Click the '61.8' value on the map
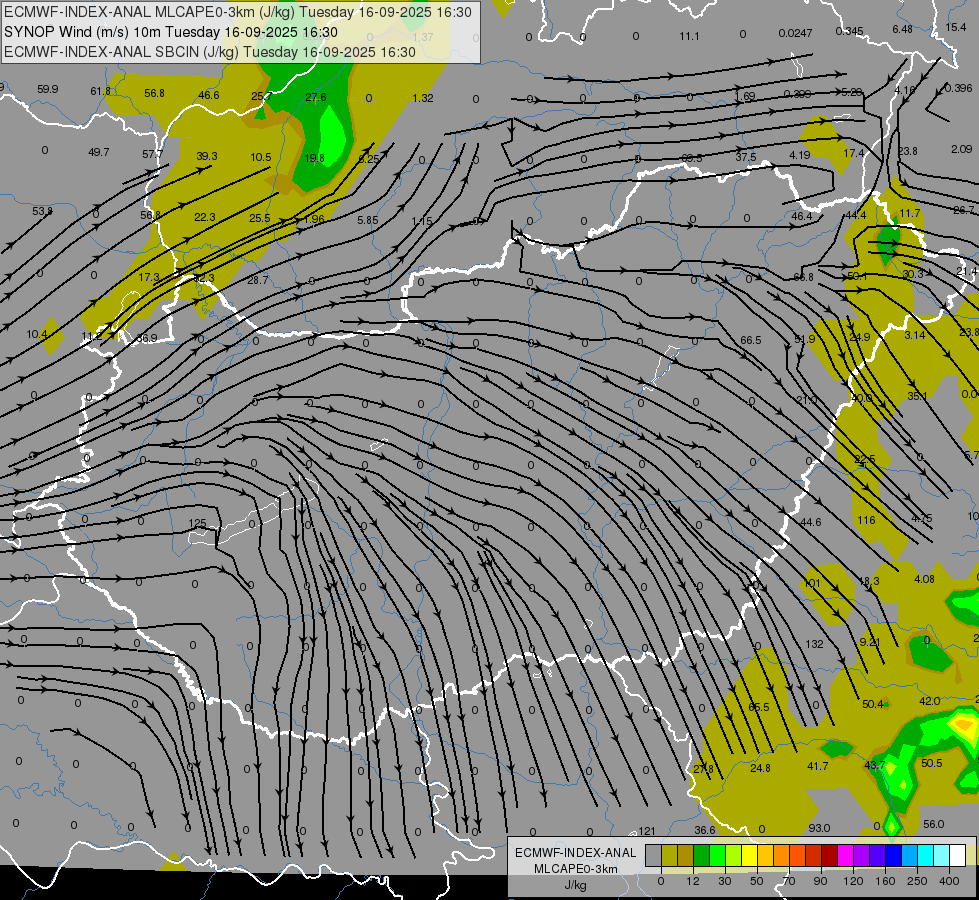Image resolution: width=979 pixels, height=900 pixels. coord(101,91)
